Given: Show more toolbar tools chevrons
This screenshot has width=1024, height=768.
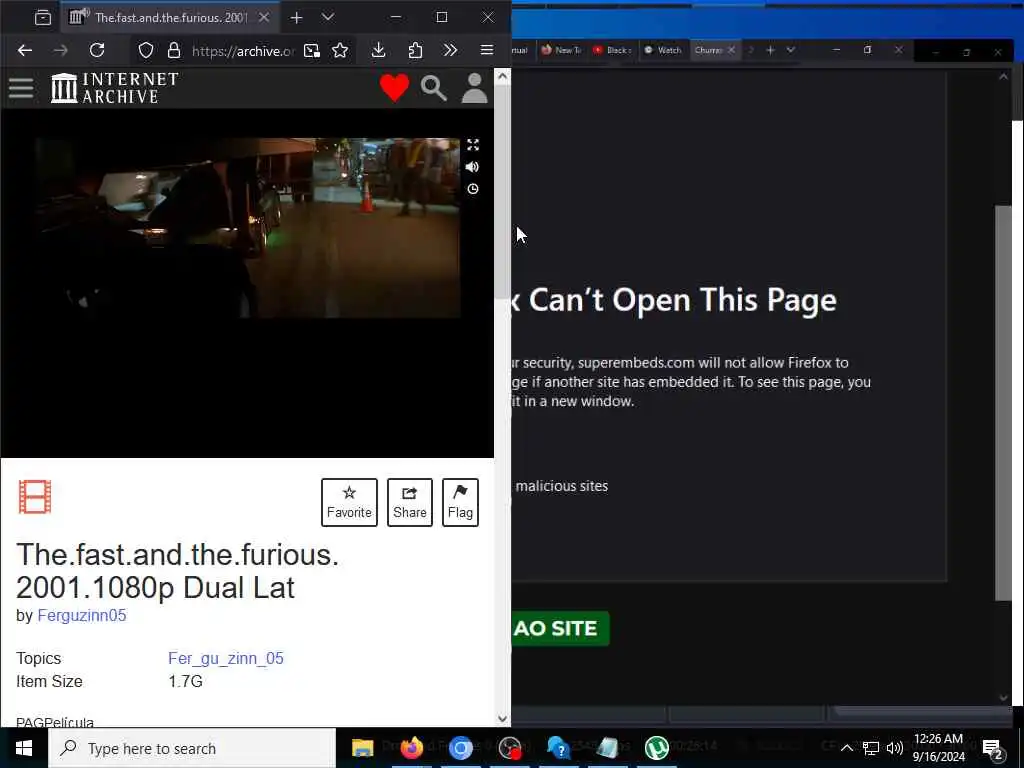Looking at the screenshot, I should click(450, 50).
